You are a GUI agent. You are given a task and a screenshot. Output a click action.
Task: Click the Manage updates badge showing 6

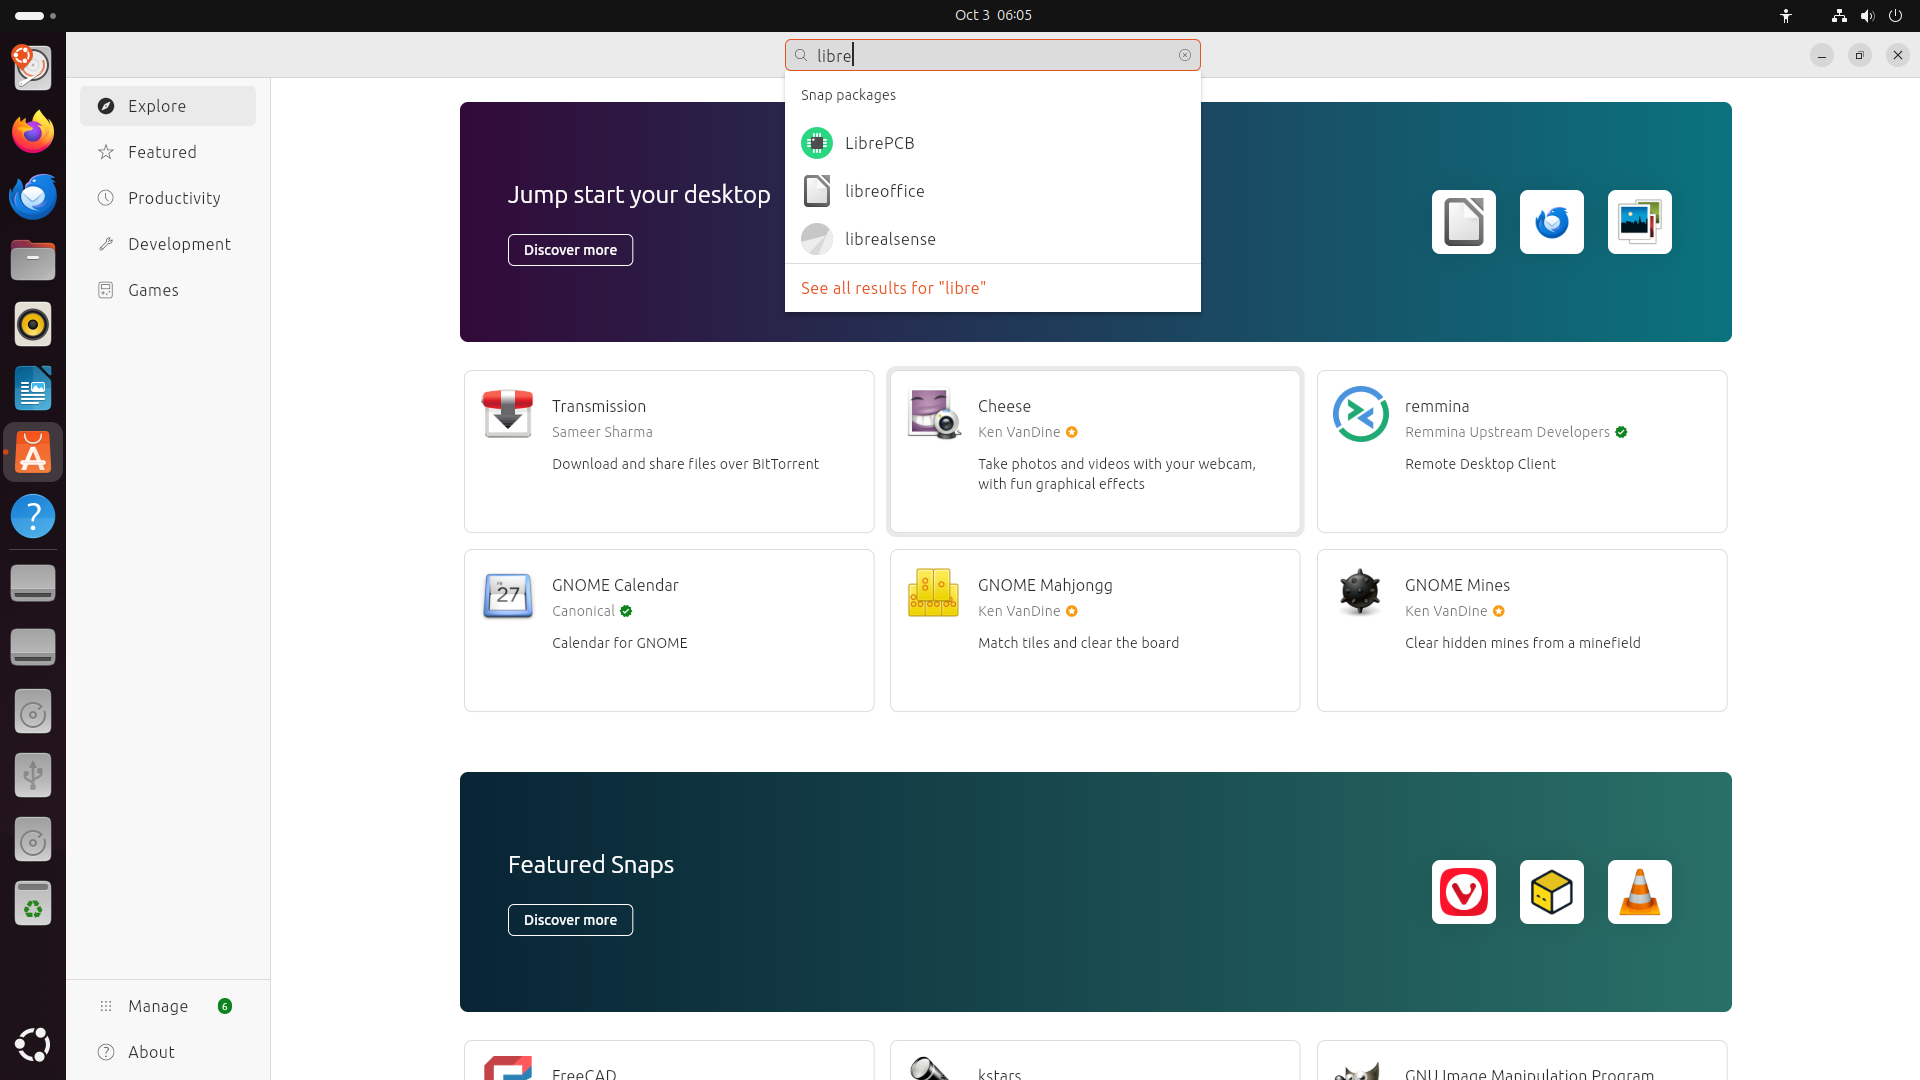pyautogui.click(x=225, y=1006)
